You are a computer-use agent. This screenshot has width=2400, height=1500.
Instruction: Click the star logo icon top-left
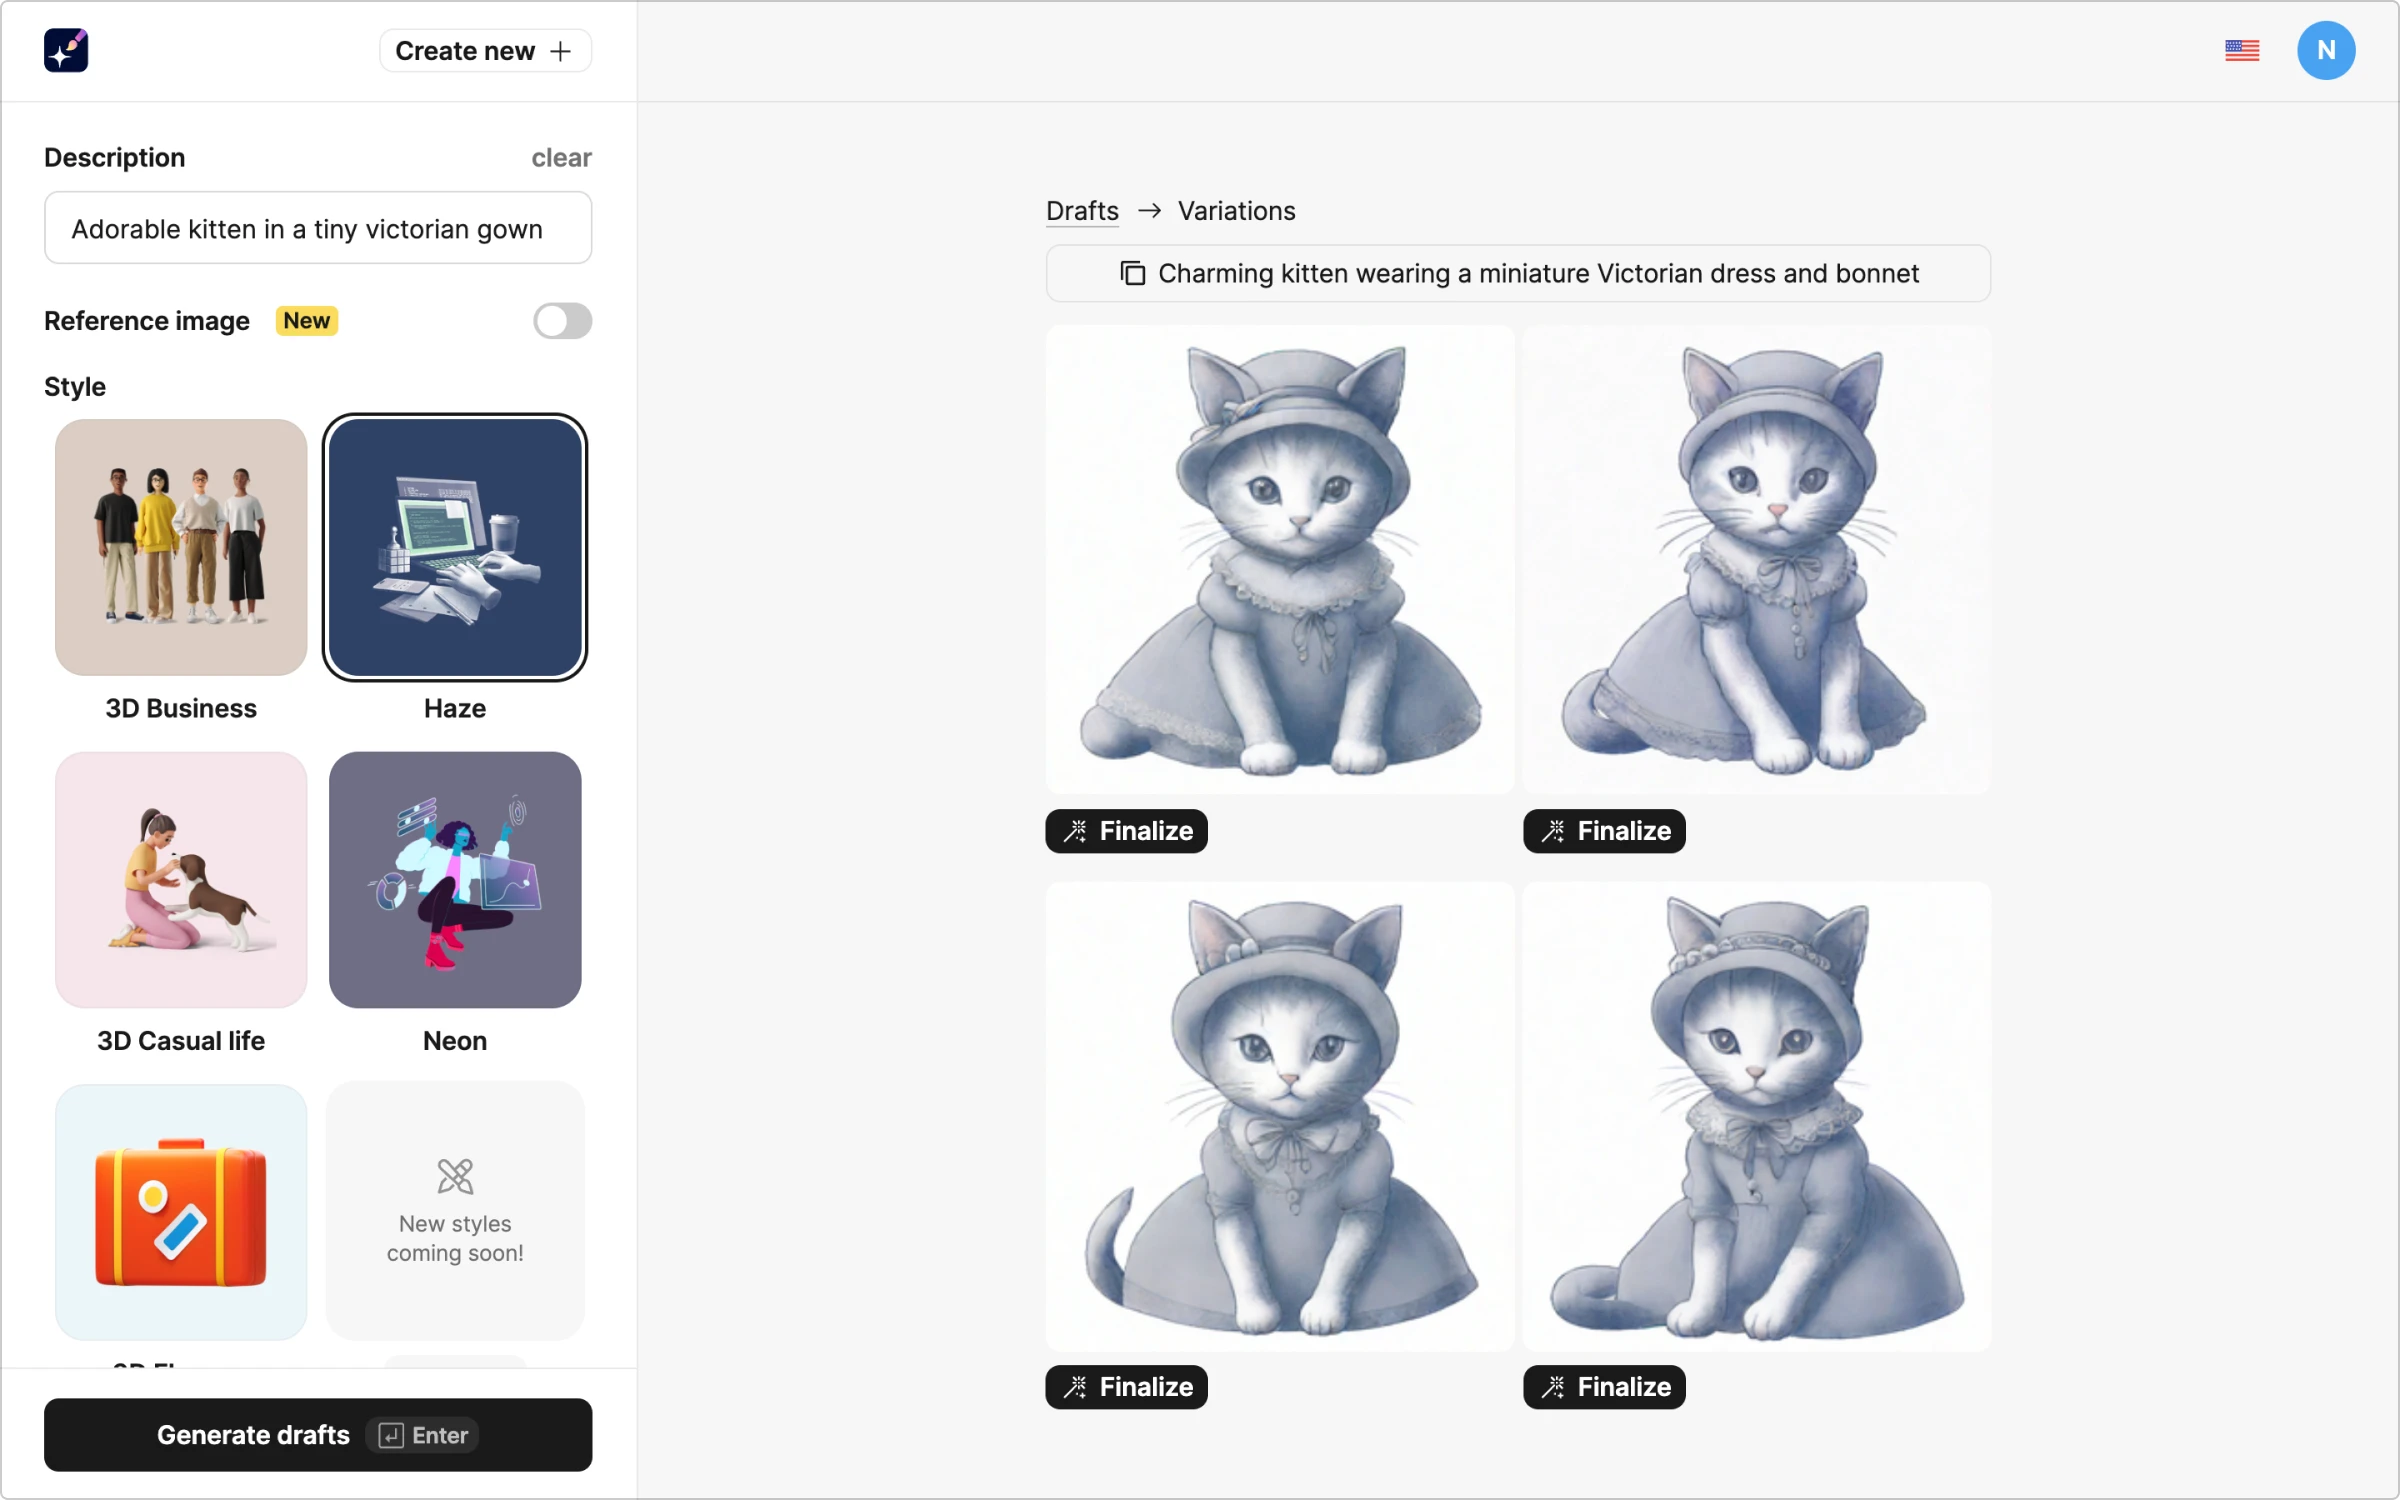66,50
